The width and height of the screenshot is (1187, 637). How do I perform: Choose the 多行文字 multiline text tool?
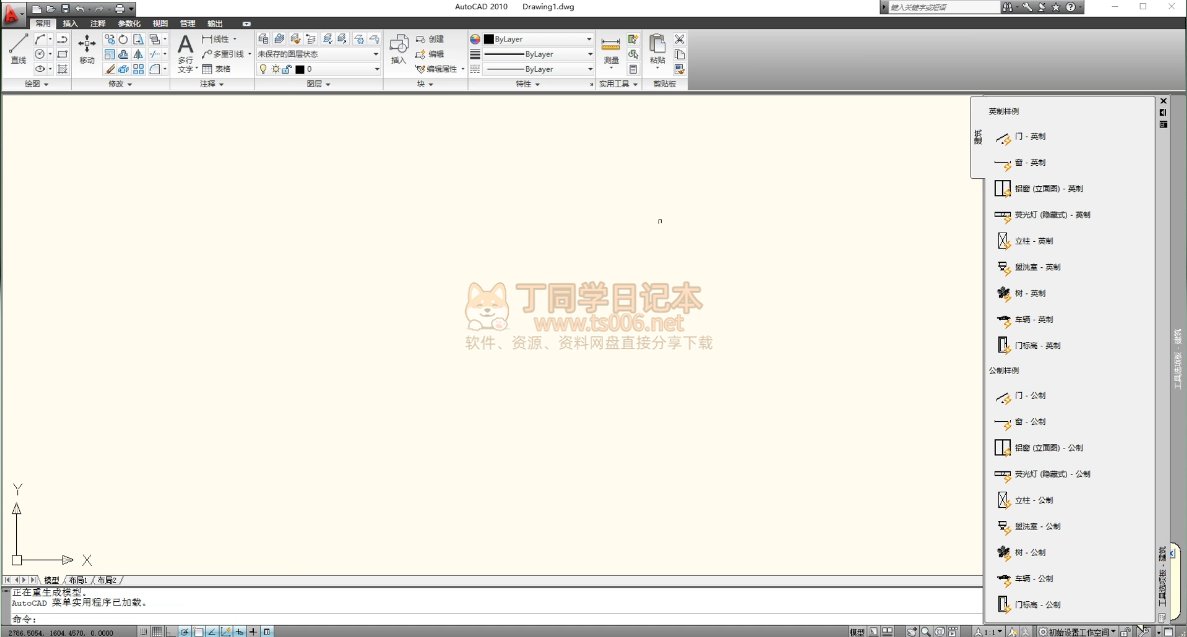point(185,53)
